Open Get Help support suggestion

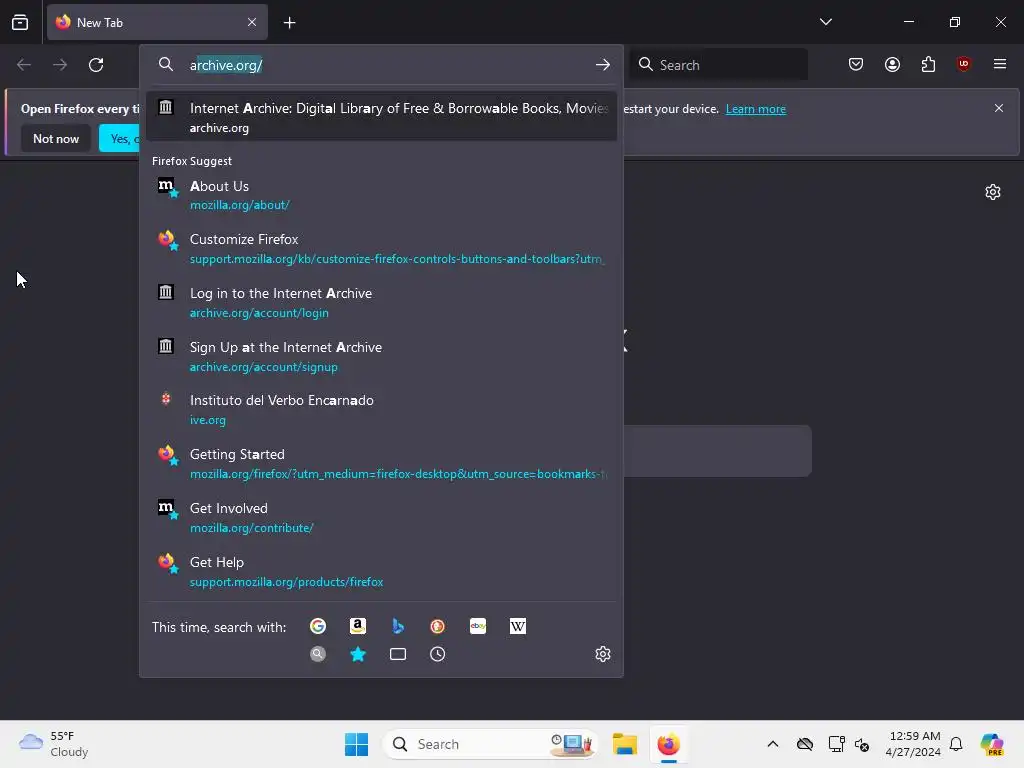tap(381, 571)
